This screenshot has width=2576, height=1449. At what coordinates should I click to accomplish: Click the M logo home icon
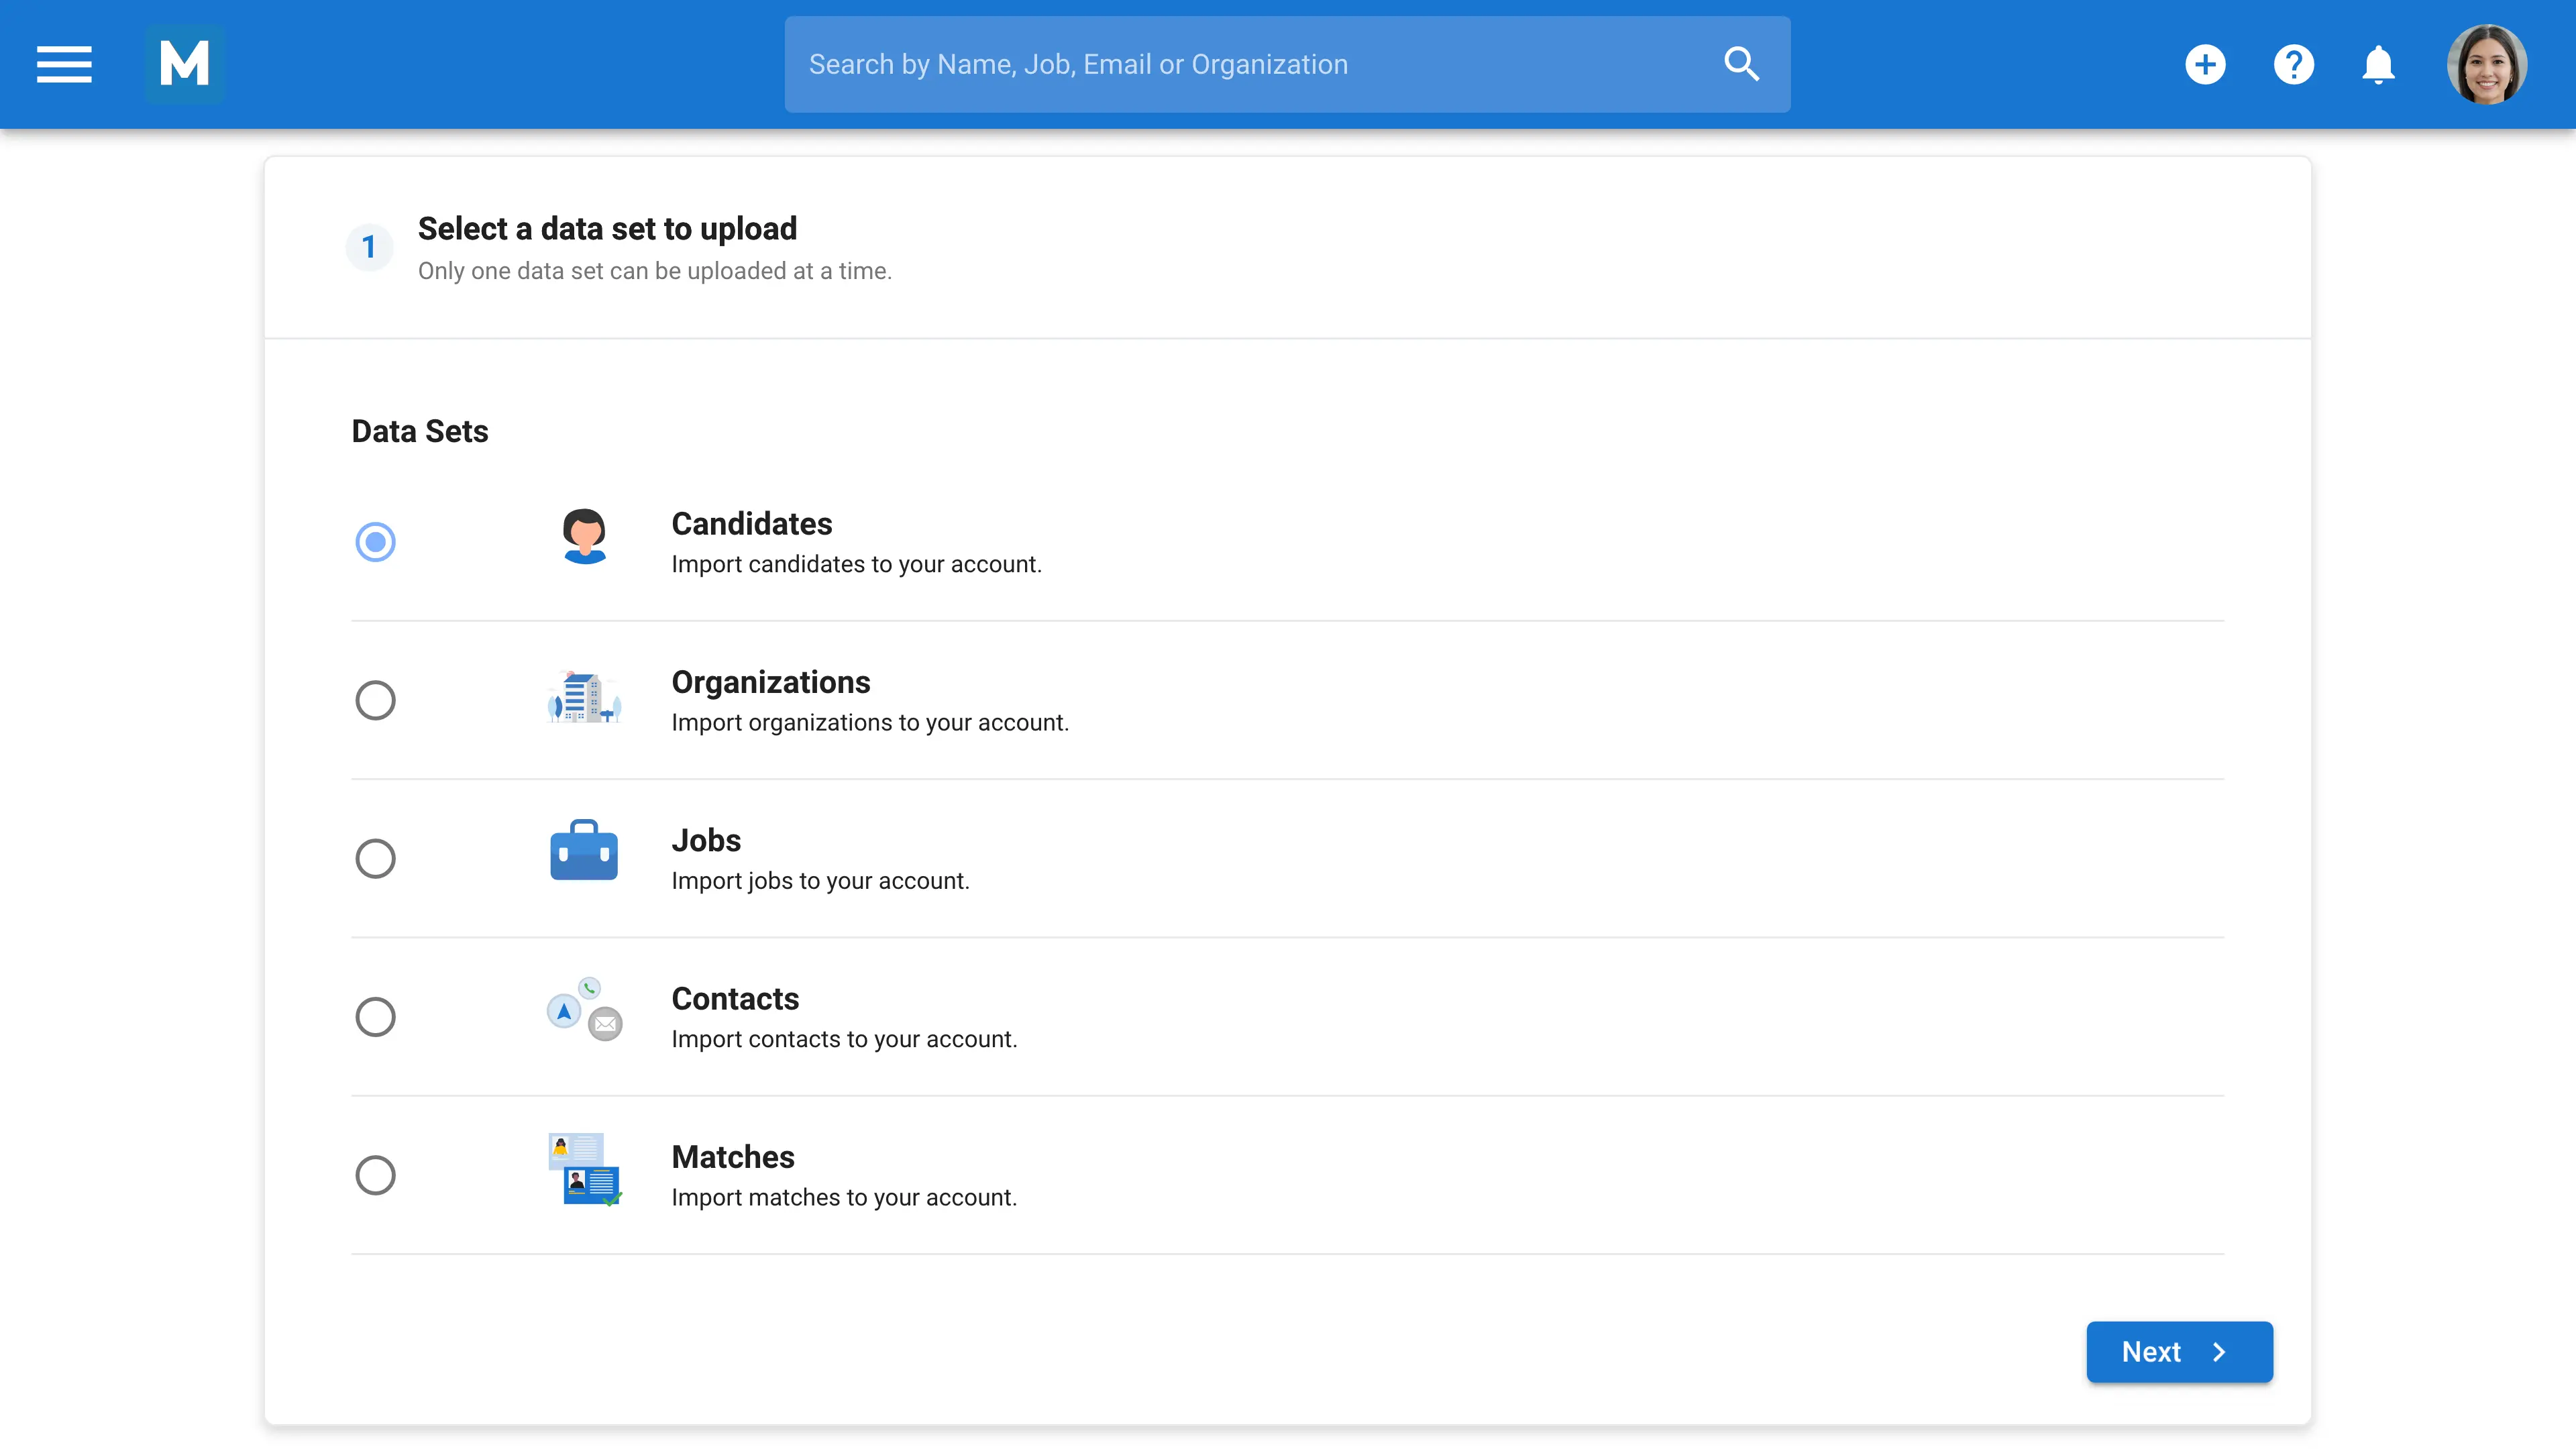[x=184, y=64]
